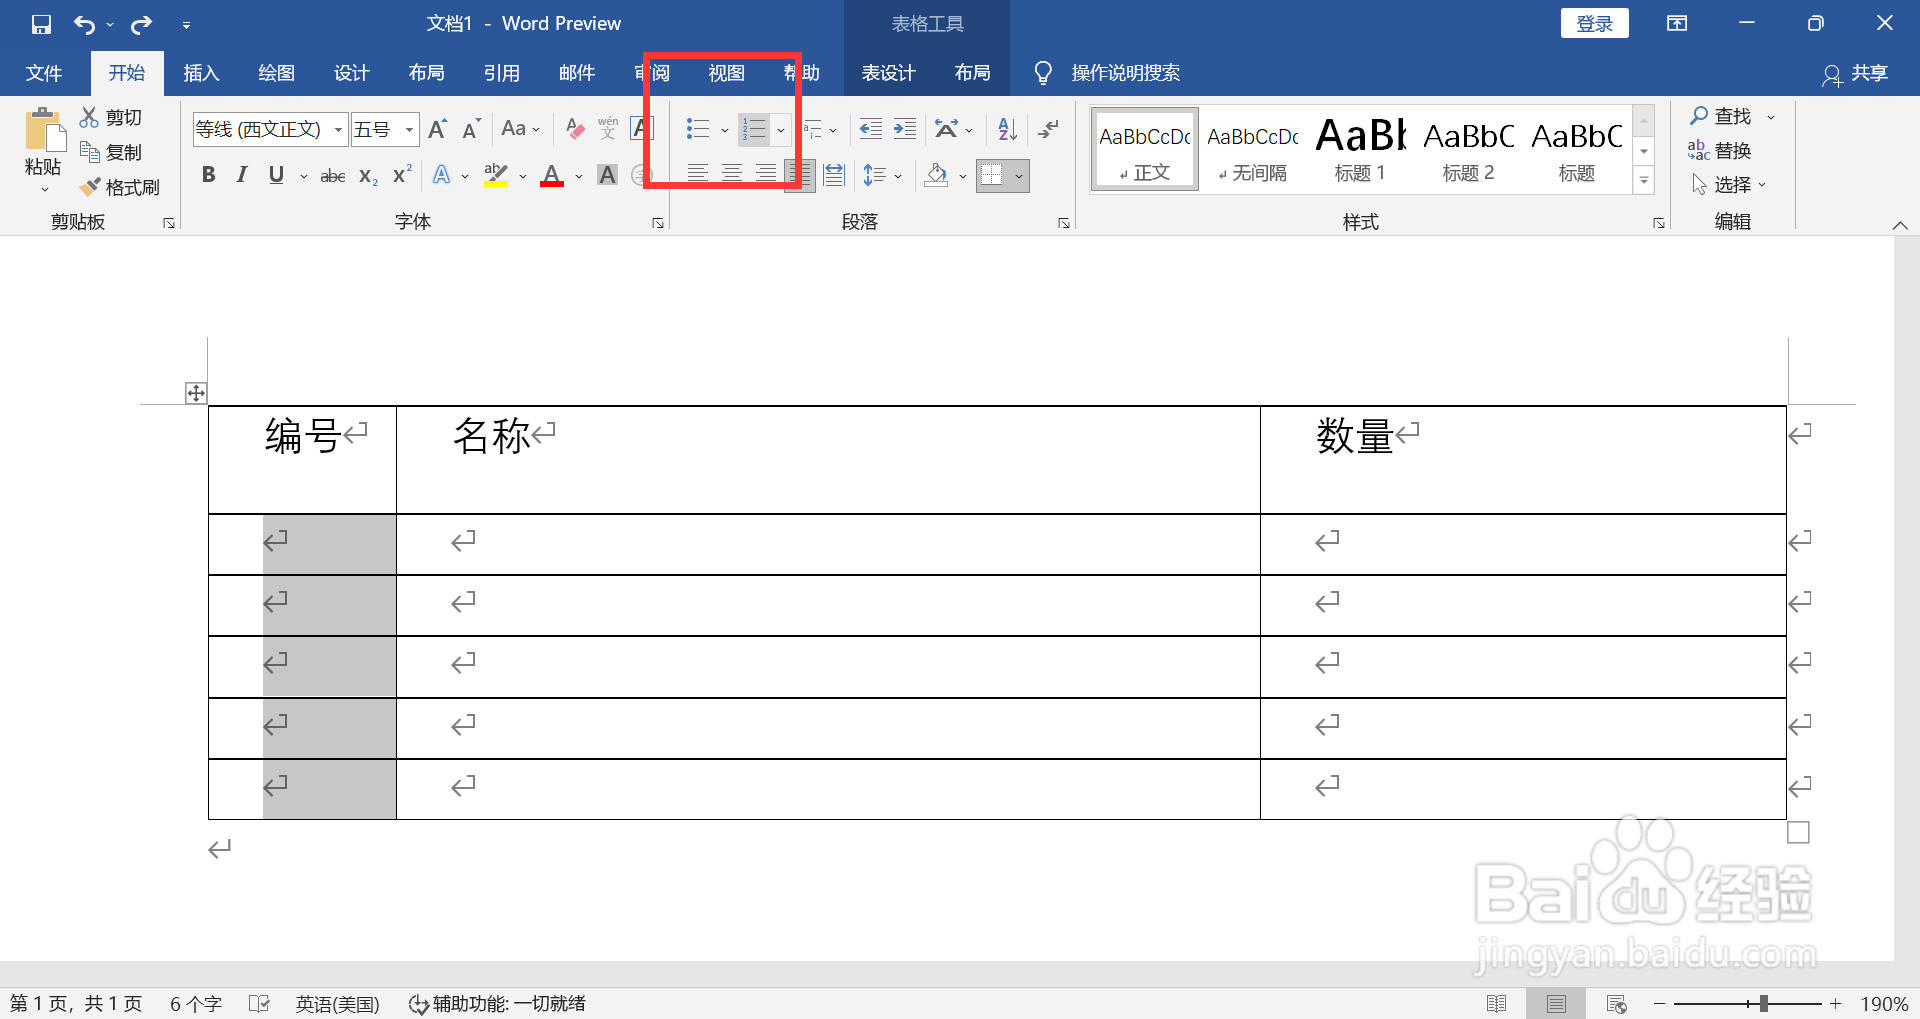Toggle the numbered list
The height and width of the screenshot is (1019, 1920).
753,128
